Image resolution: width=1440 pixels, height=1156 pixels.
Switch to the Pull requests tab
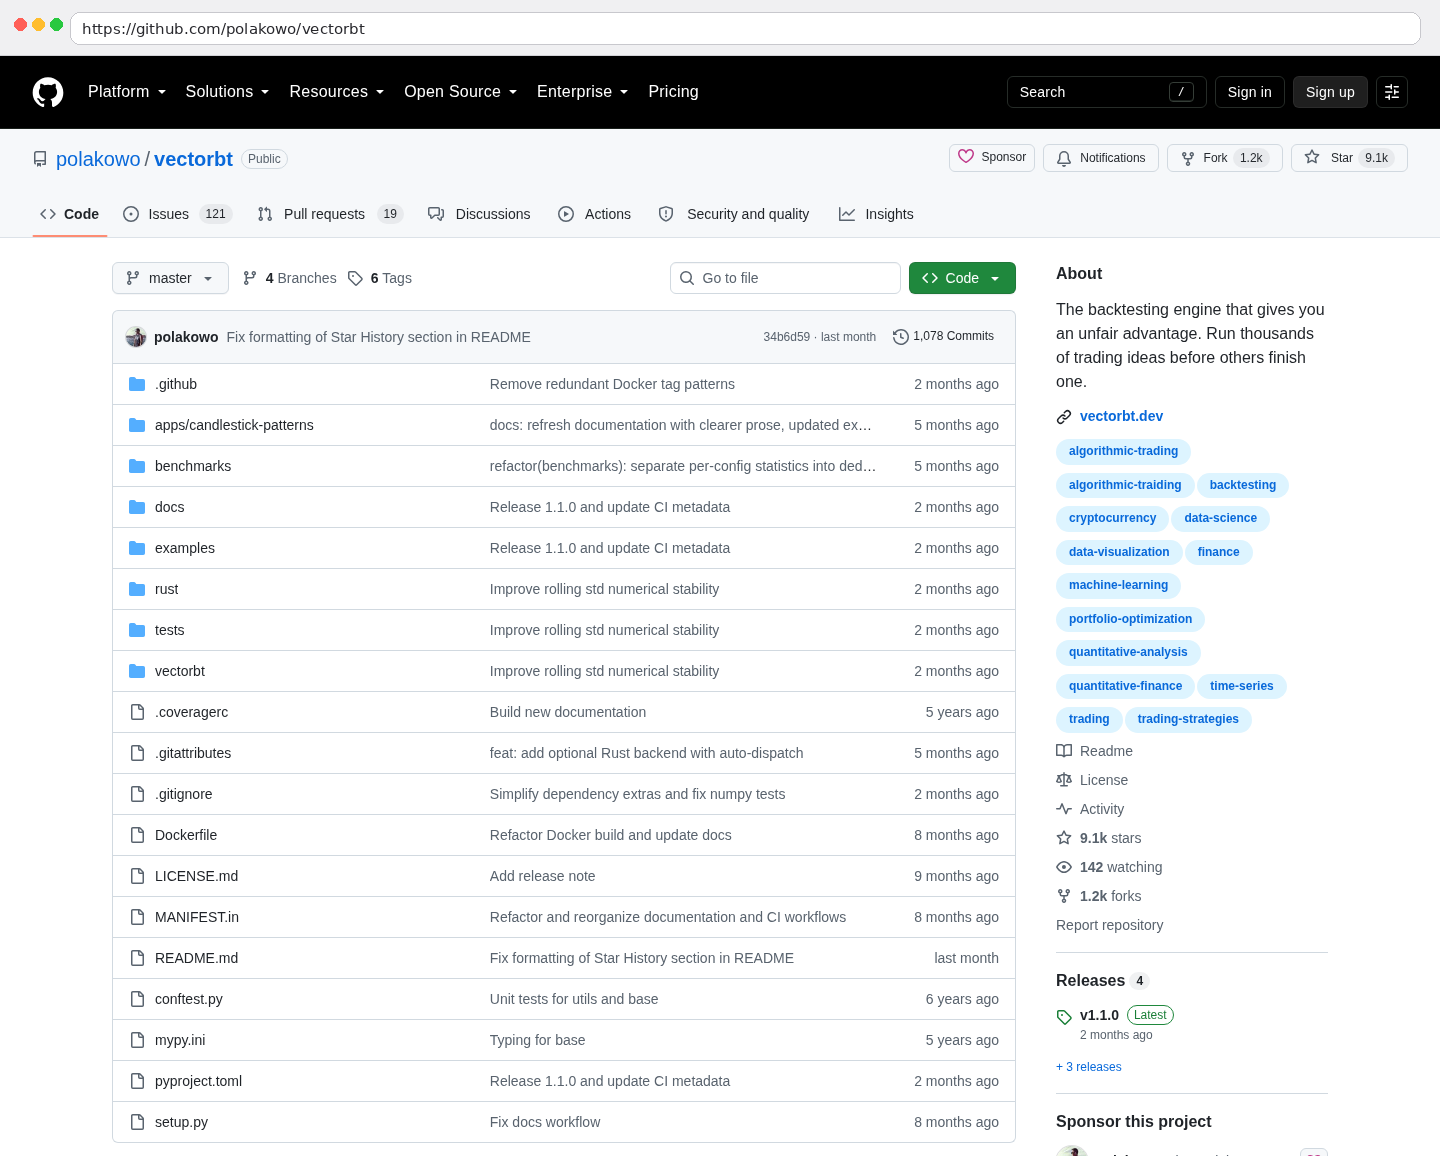click(330, 214)
